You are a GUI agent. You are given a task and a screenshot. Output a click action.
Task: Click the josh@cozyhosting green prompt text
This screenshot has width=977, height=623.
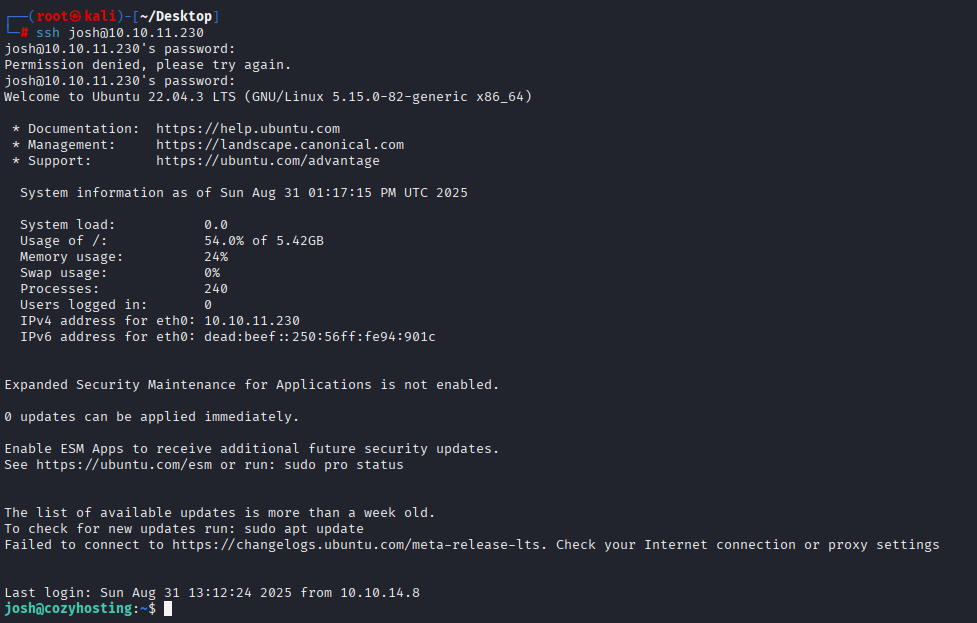pos(69,609)
